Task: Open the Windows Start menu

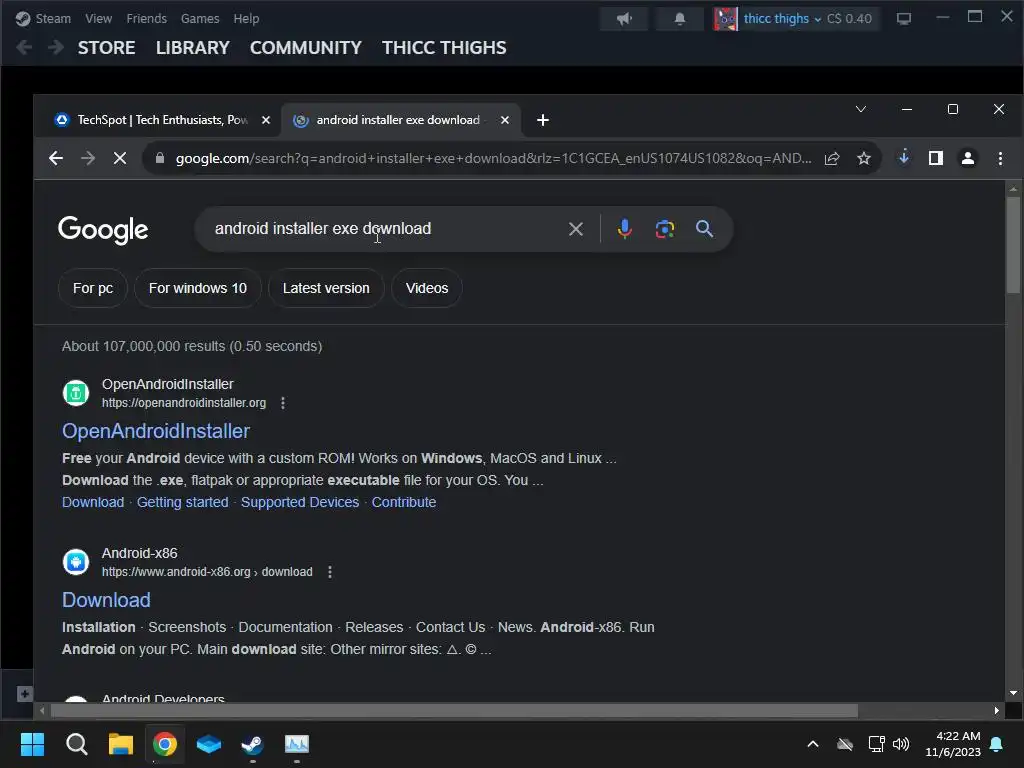Action: pos(32,744)
